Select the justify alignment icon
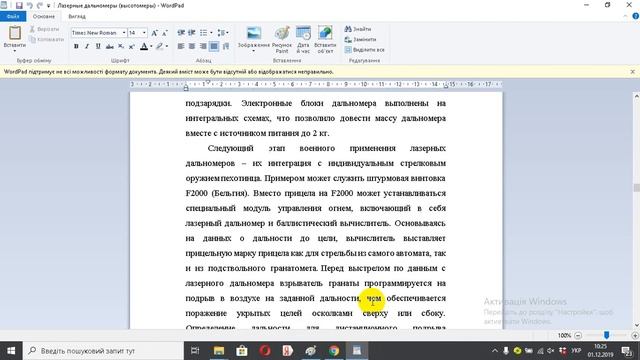This screenshot has height=360, width=640. coord(214,47)
